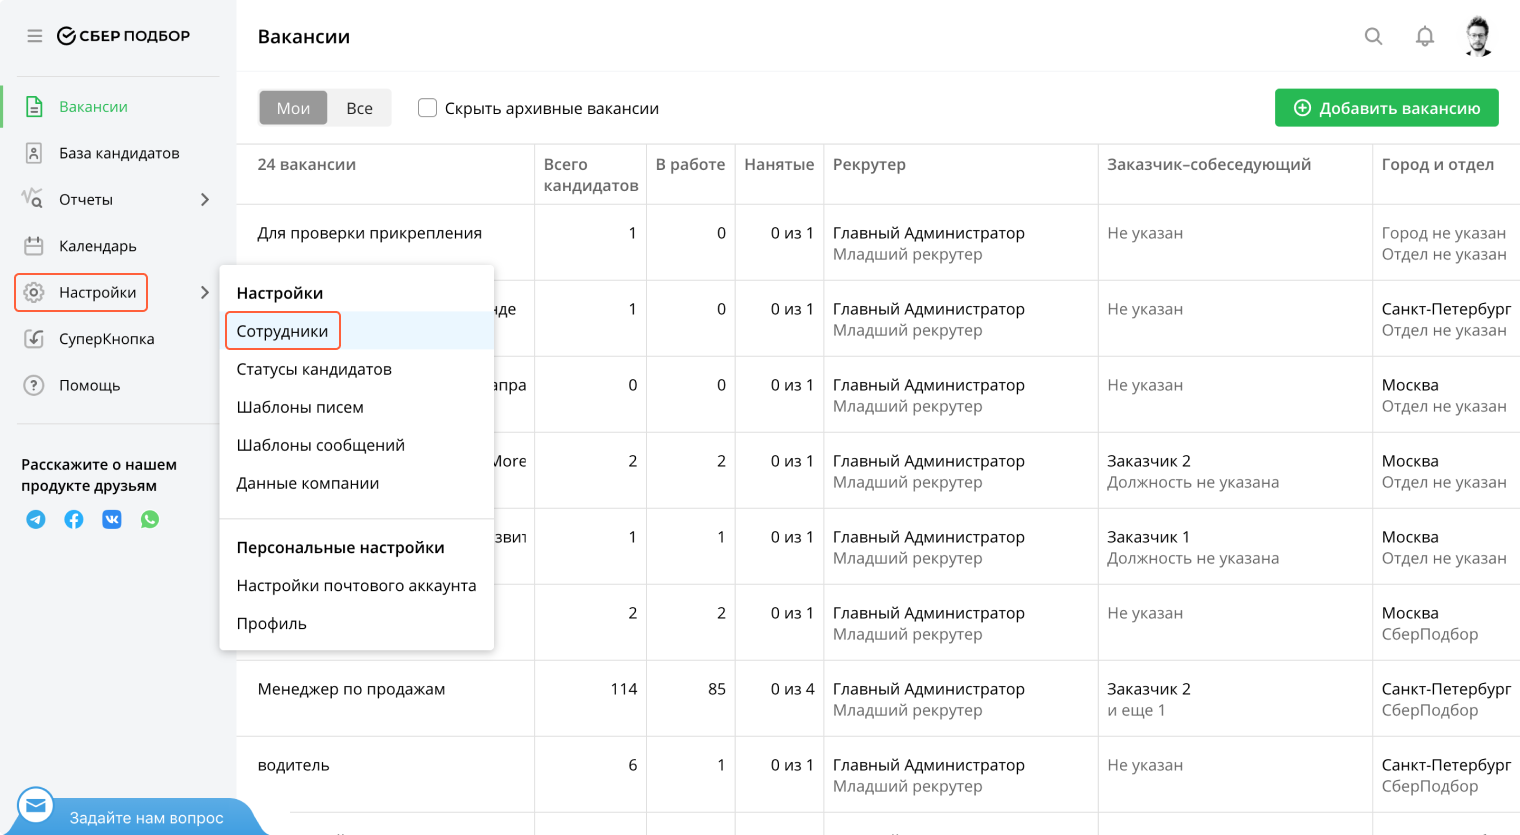
Task: Select 'Сотрудники' in settings menu
Action: [283, 331]
